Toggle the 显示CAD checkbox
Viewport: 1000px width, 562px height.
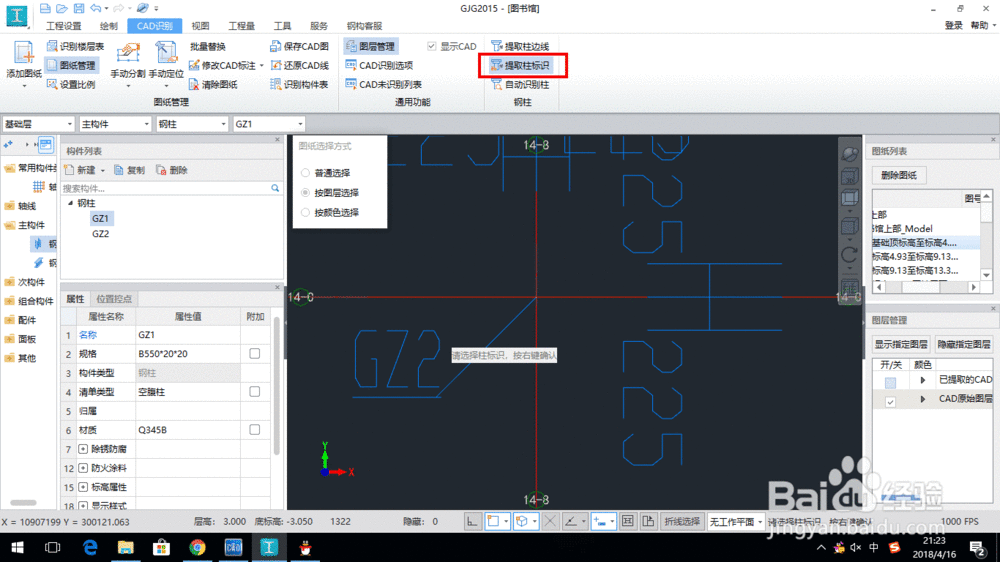click(x=432, y=47)
